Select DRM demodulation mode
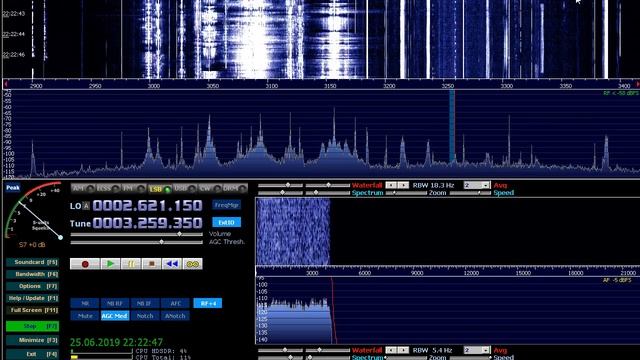The height and width of the screenshot is (360, 640). [x=236, y=189]
